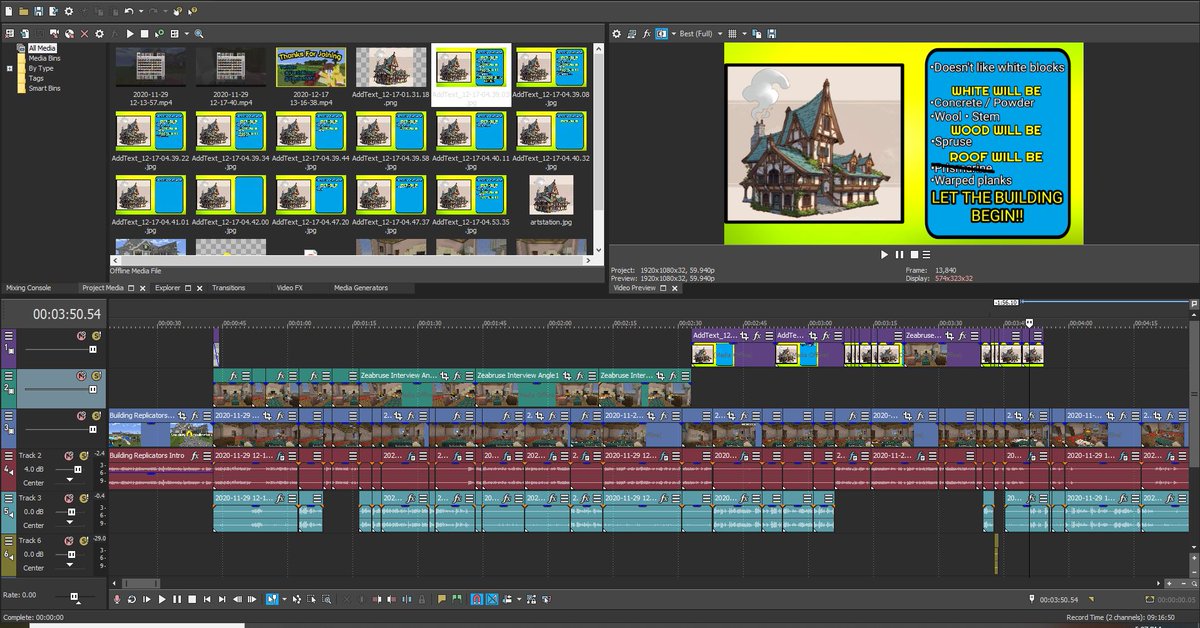The height and width of the screenshot is (628, 1200).
Task: Open a project with the folder icon
Action: tap(24, 11)
